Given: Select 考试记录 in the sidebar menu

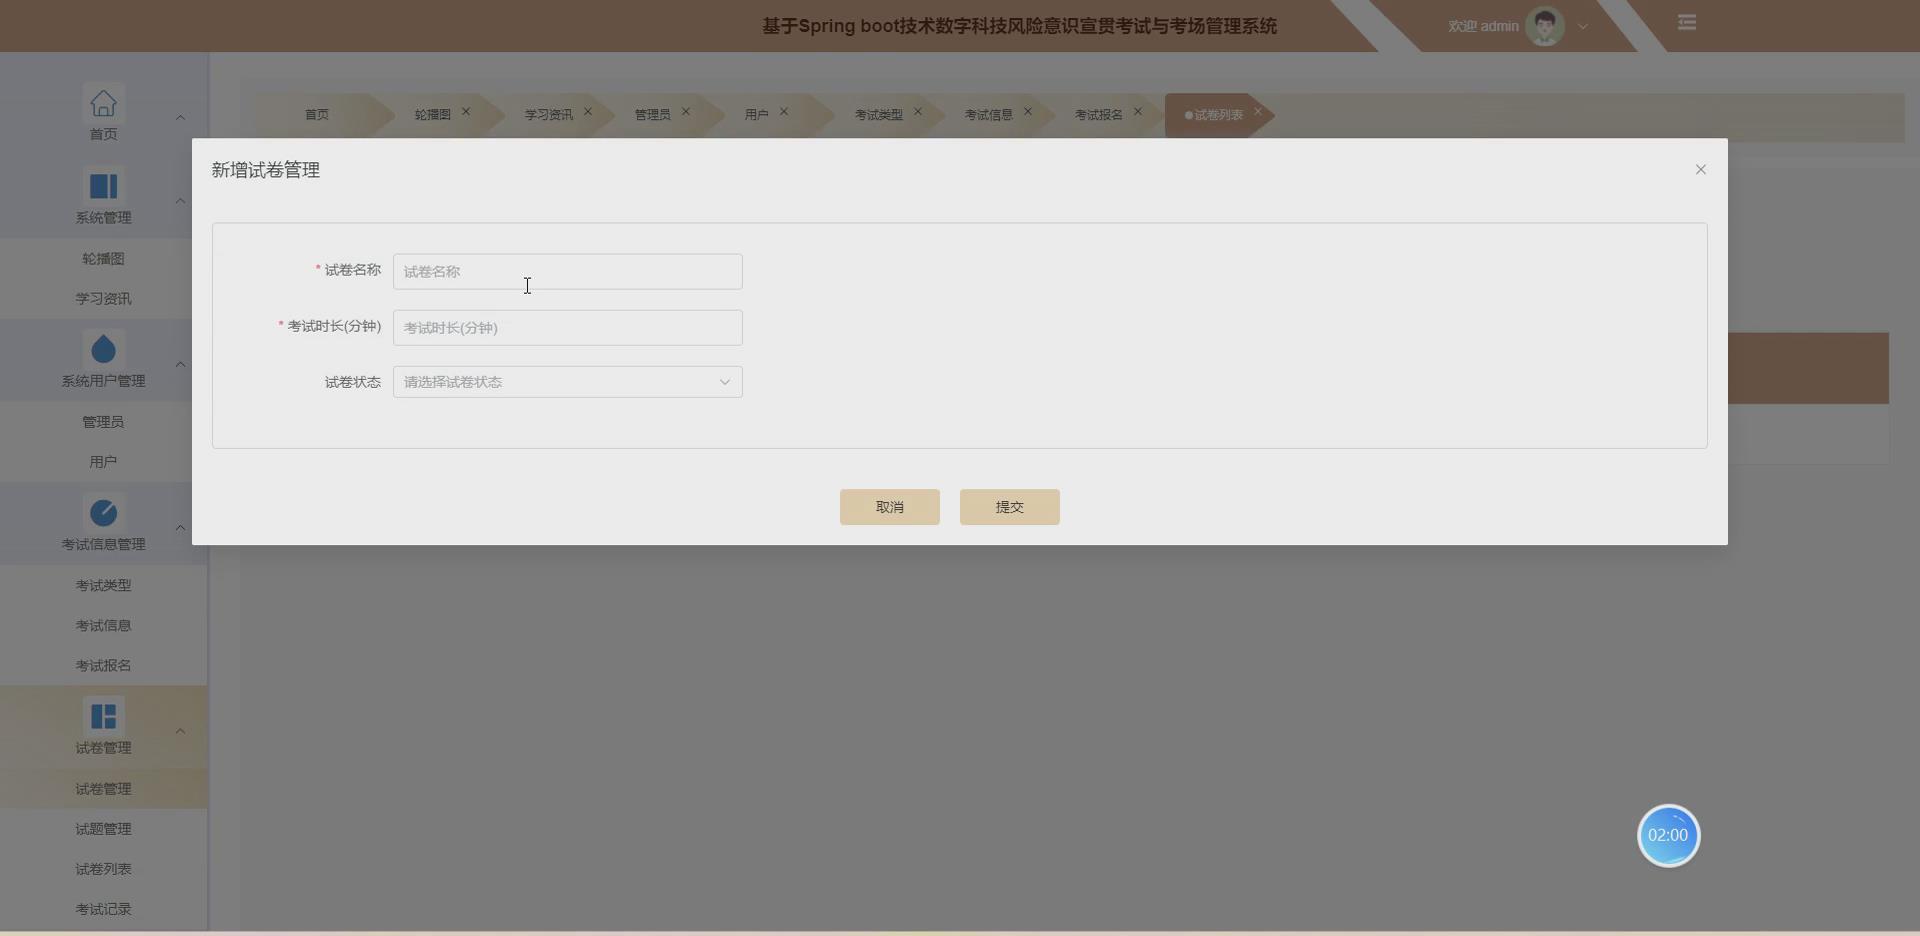Looking at the screenshot, I should pos(103,908).
